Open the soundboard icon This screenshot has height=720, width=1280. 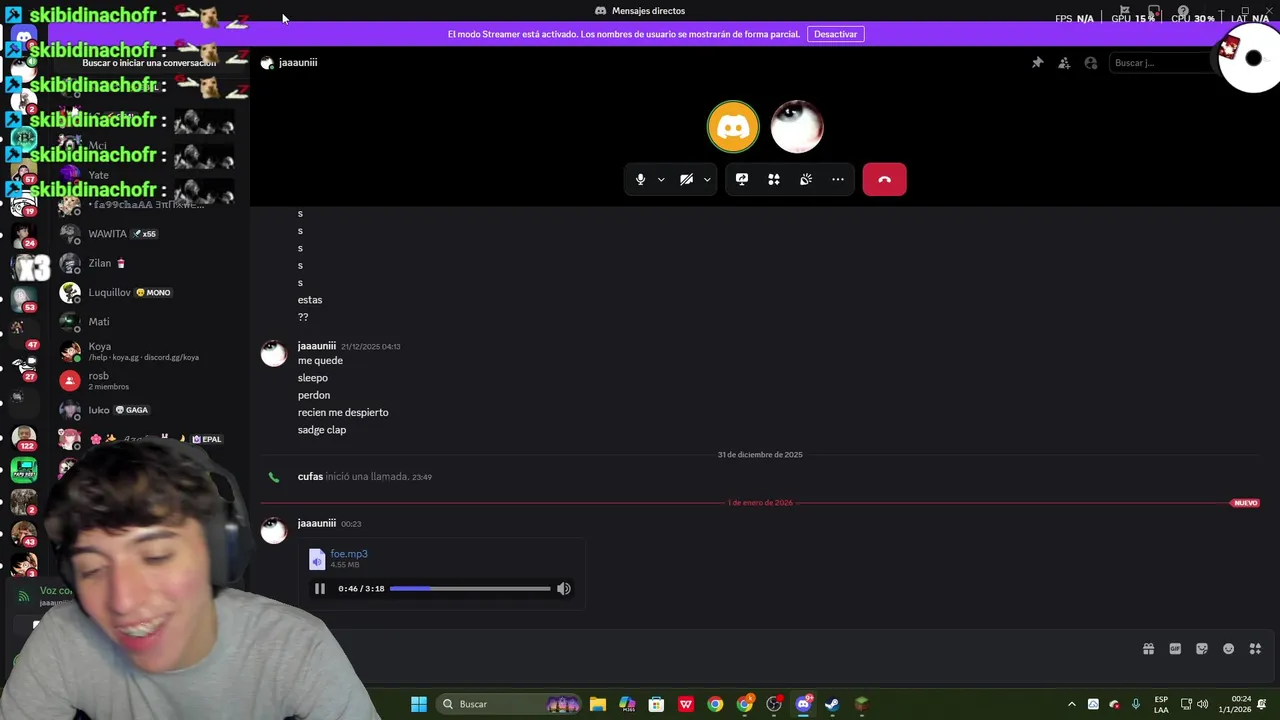pyautogui.click(x=806, y=179)
